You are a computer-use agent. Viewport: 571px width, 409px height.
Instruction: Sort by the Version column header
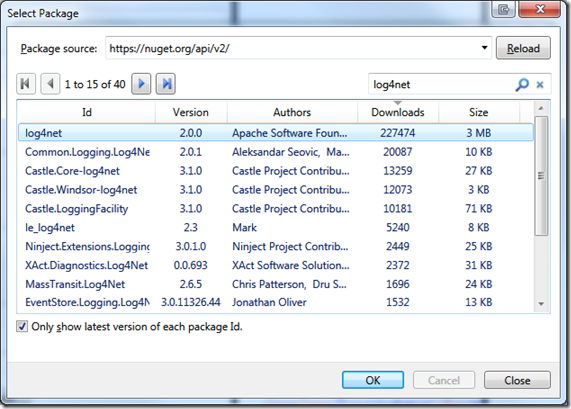click(x=191, y=112)
